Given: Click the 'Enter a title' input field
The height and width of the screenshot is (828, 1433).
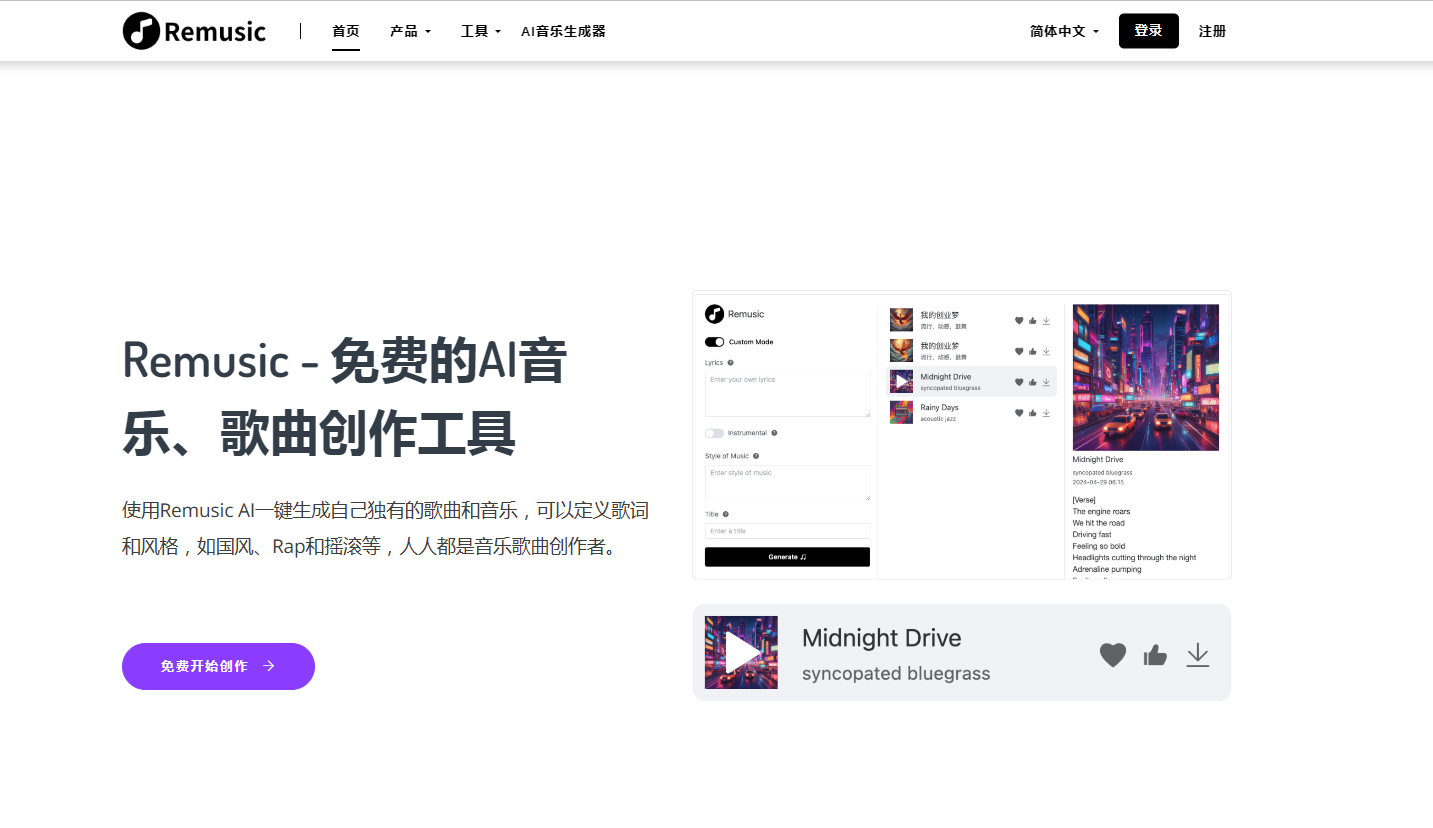Looking at the screenshot, I should pyautogui.click(x=787, y=531).
